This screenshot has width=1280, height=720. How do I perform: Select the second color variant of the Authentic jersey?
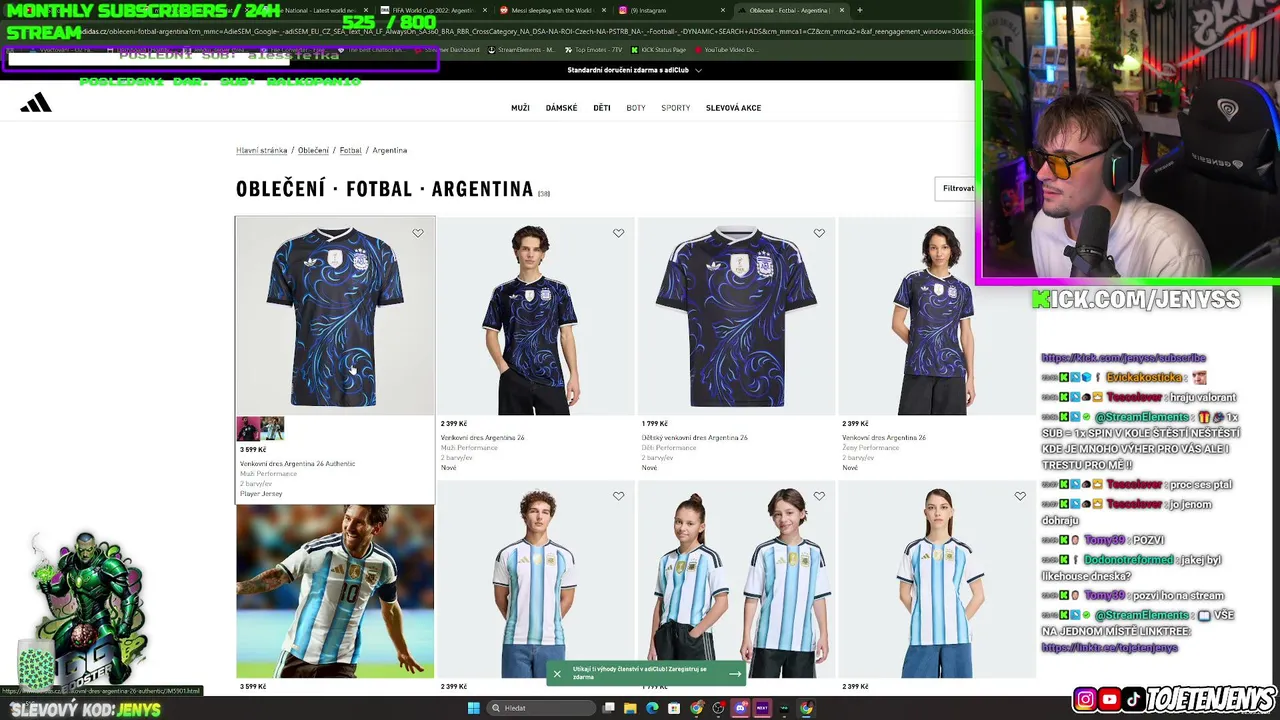(x=272, y=429)
